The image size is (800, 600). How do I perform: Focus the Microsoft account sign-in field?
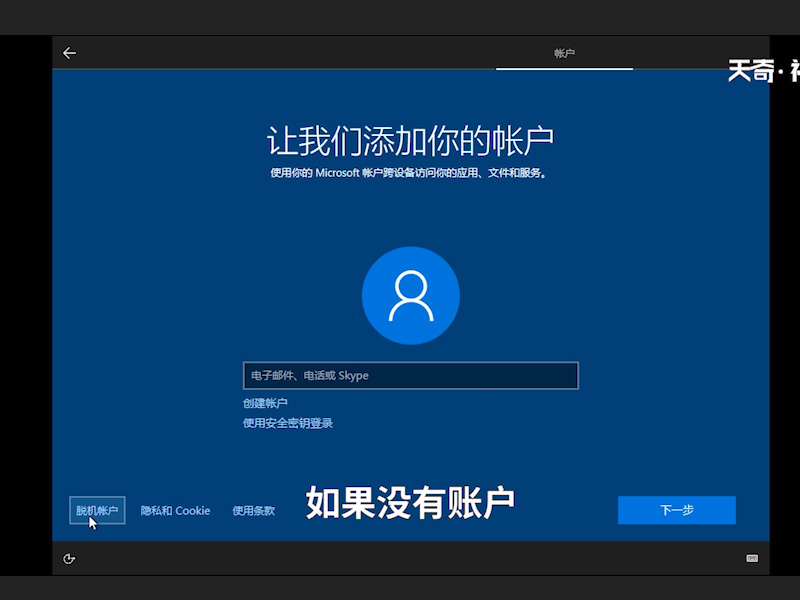pyautogui.click(x=411, y=375)
